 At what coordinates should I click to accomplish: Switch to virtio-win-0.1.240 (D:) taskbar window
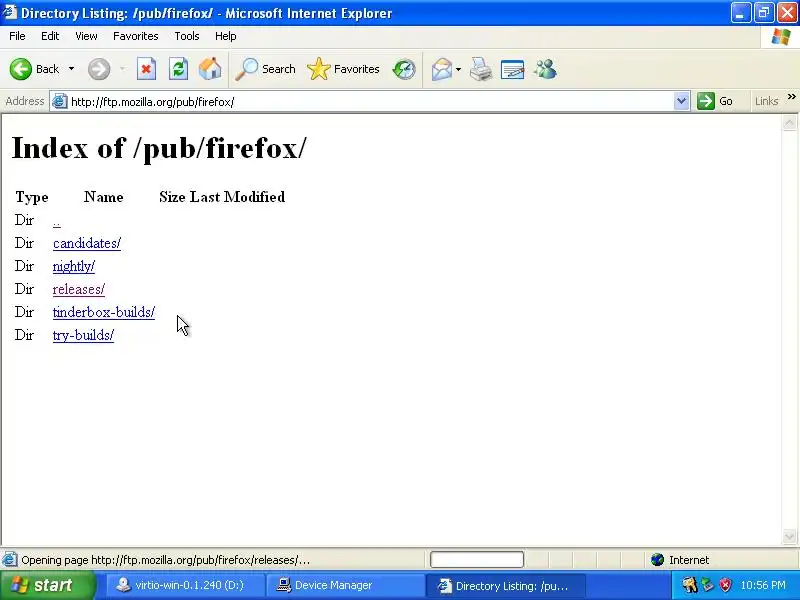186,585
